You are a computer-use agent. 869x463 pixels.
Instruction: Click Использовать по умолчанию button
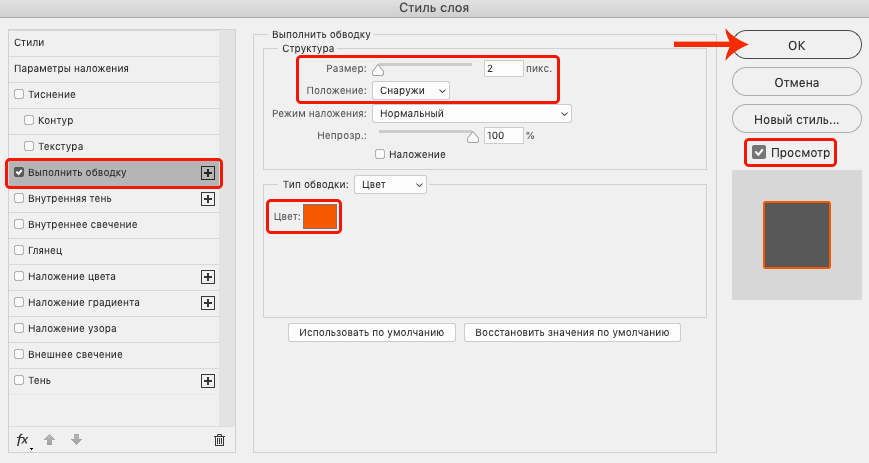[372, 333]
